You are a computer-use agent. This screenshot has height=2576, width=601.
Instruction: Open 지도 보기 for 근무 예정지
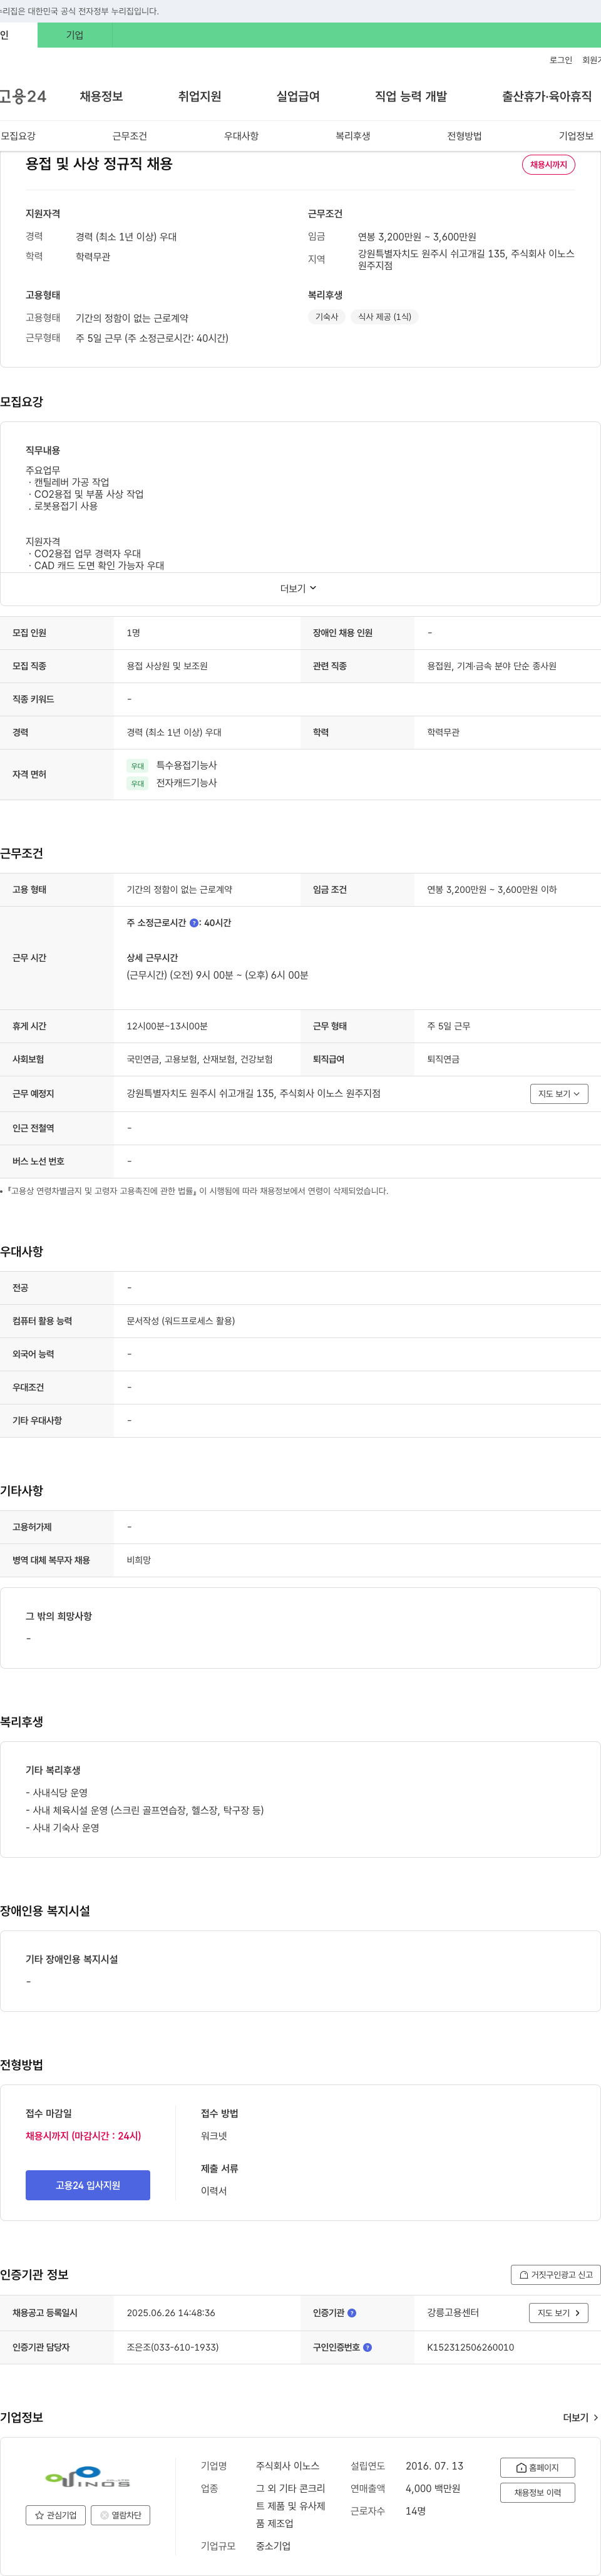pyautogui.click(x=559, y=1094)
